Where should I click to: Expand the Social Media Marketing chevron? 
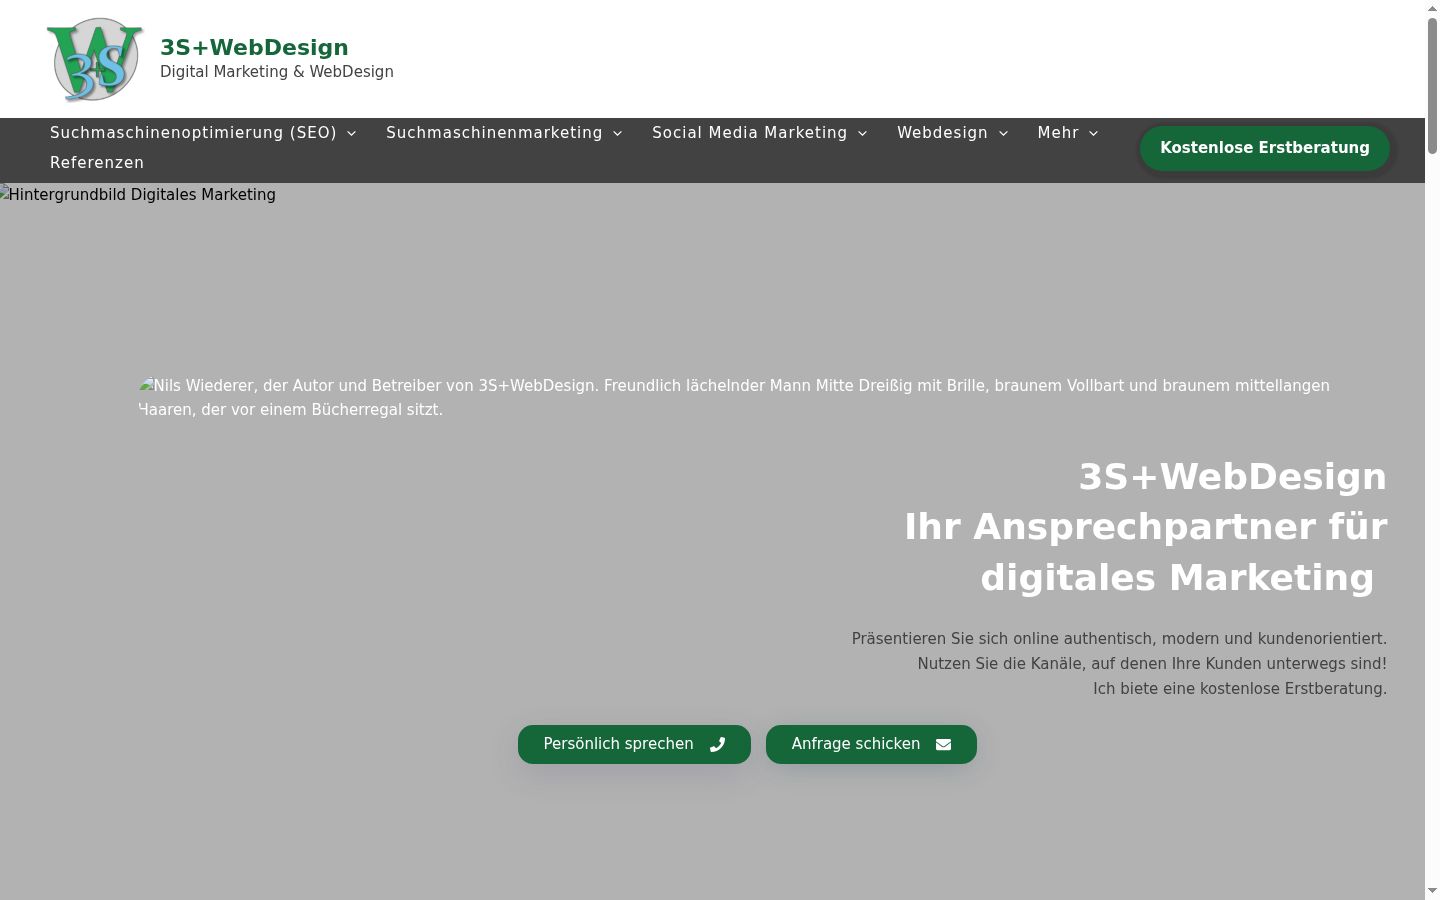(x=863, y=133)
